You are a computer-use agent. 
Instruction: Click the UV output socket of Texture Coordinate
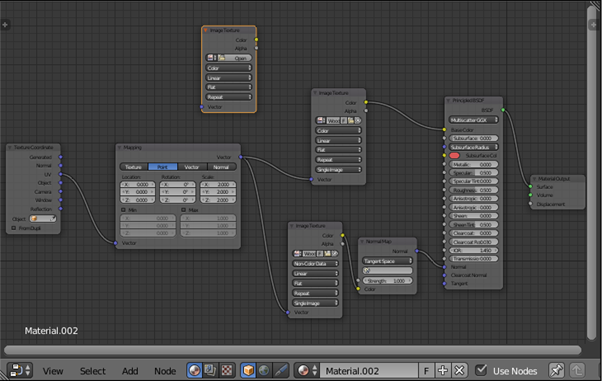(x=60, y=174)
